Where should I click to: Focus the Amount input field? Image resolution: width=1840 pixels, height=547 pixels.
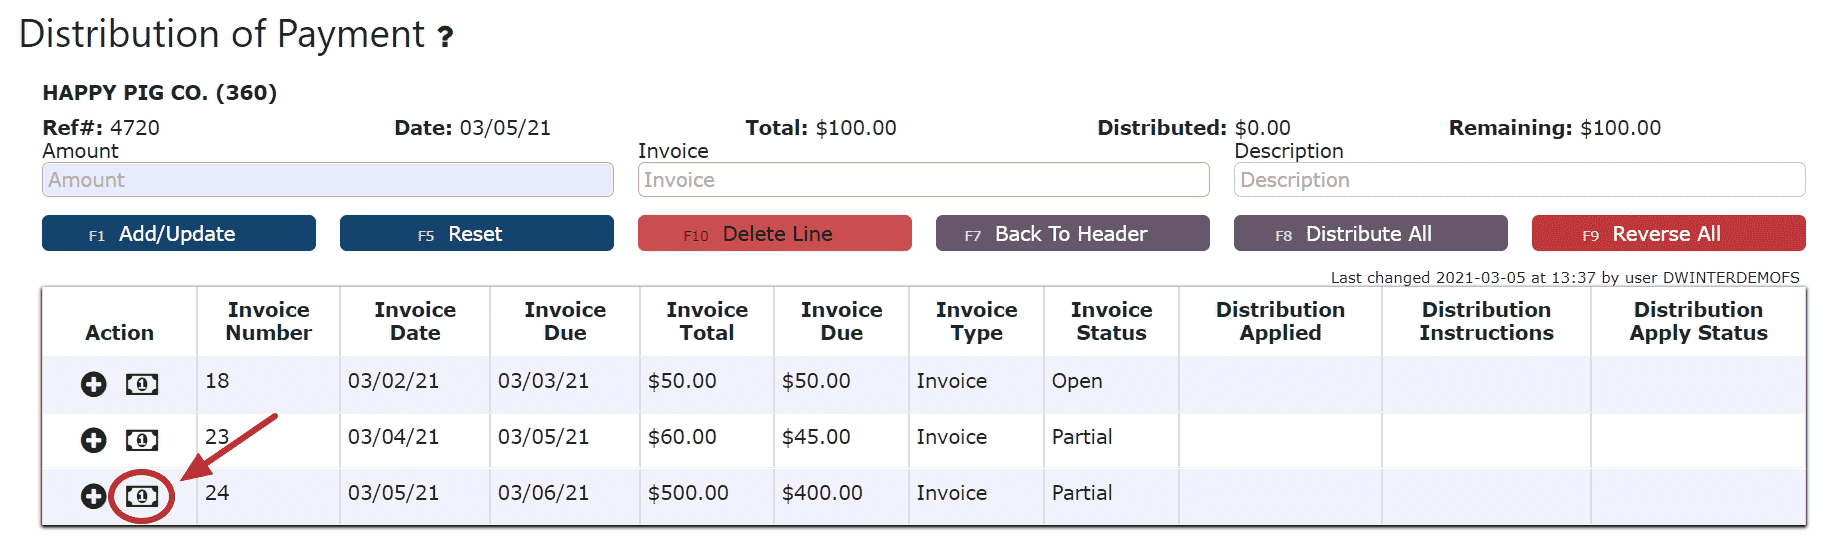328,180
